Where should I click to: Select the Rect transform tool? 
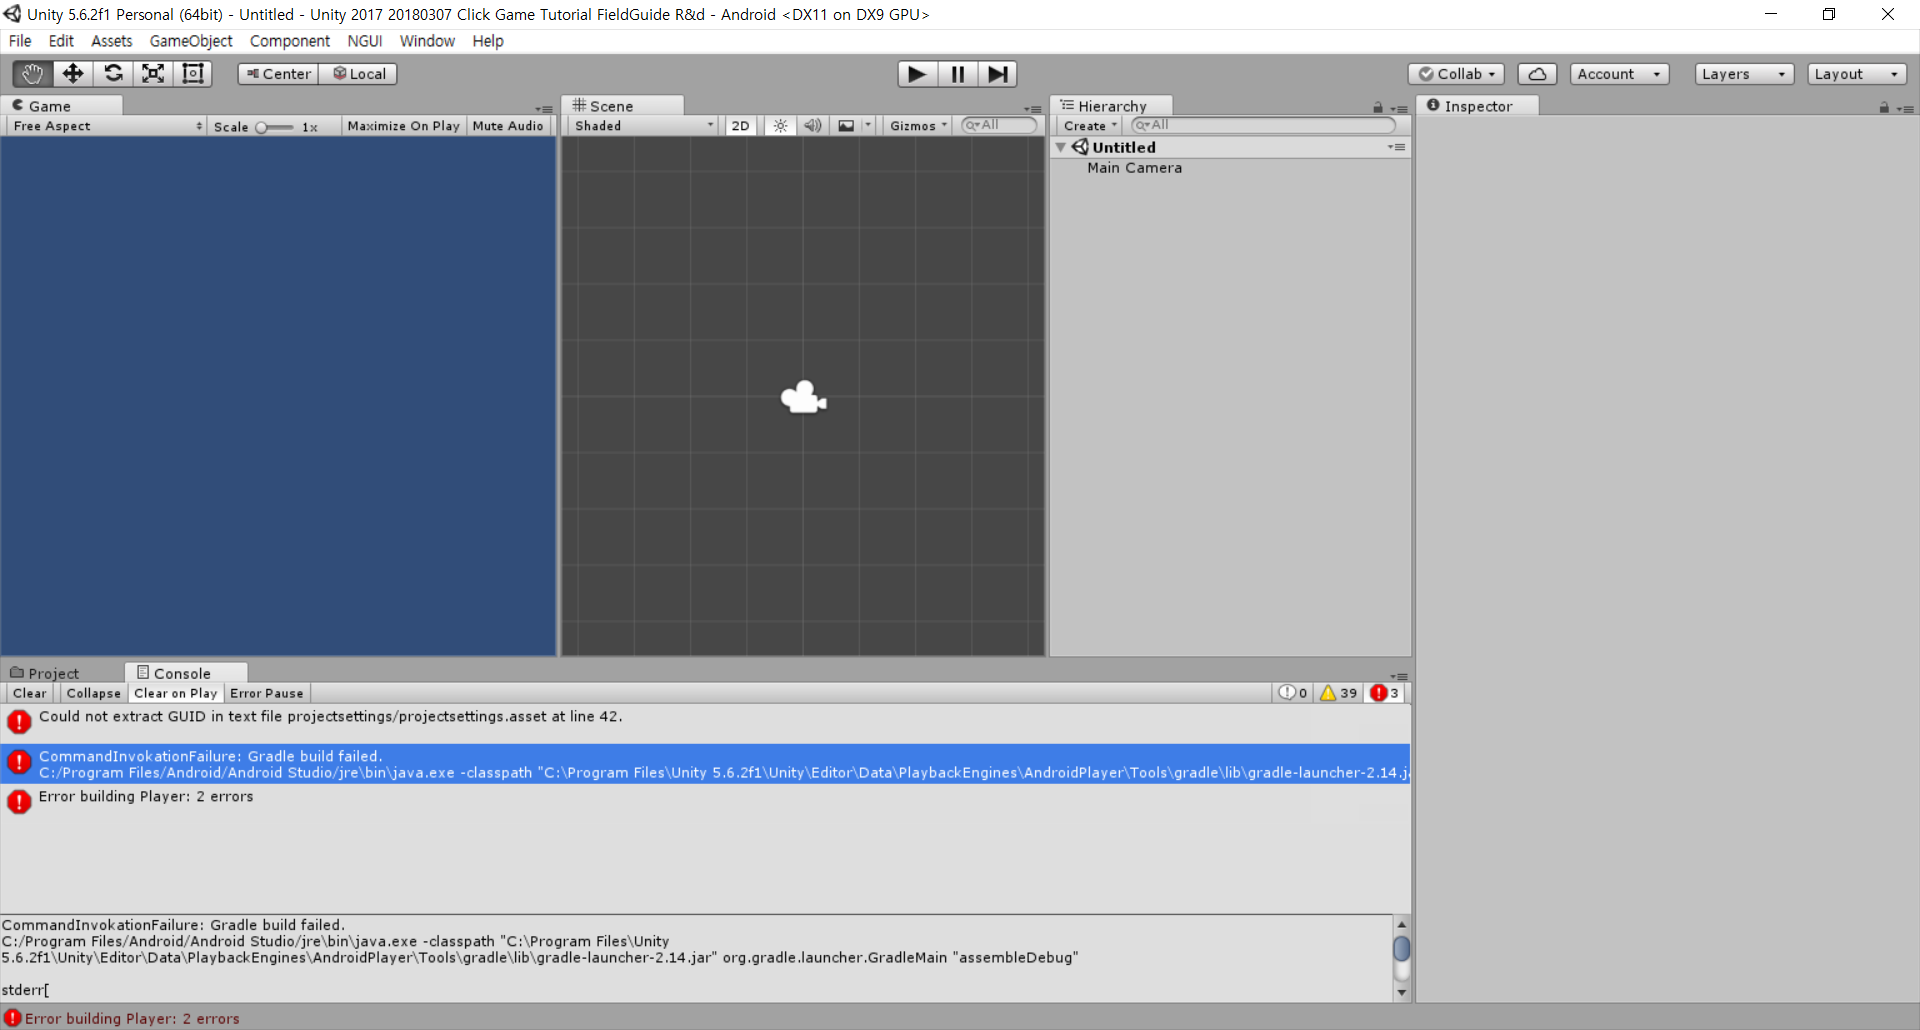point(193,74)
